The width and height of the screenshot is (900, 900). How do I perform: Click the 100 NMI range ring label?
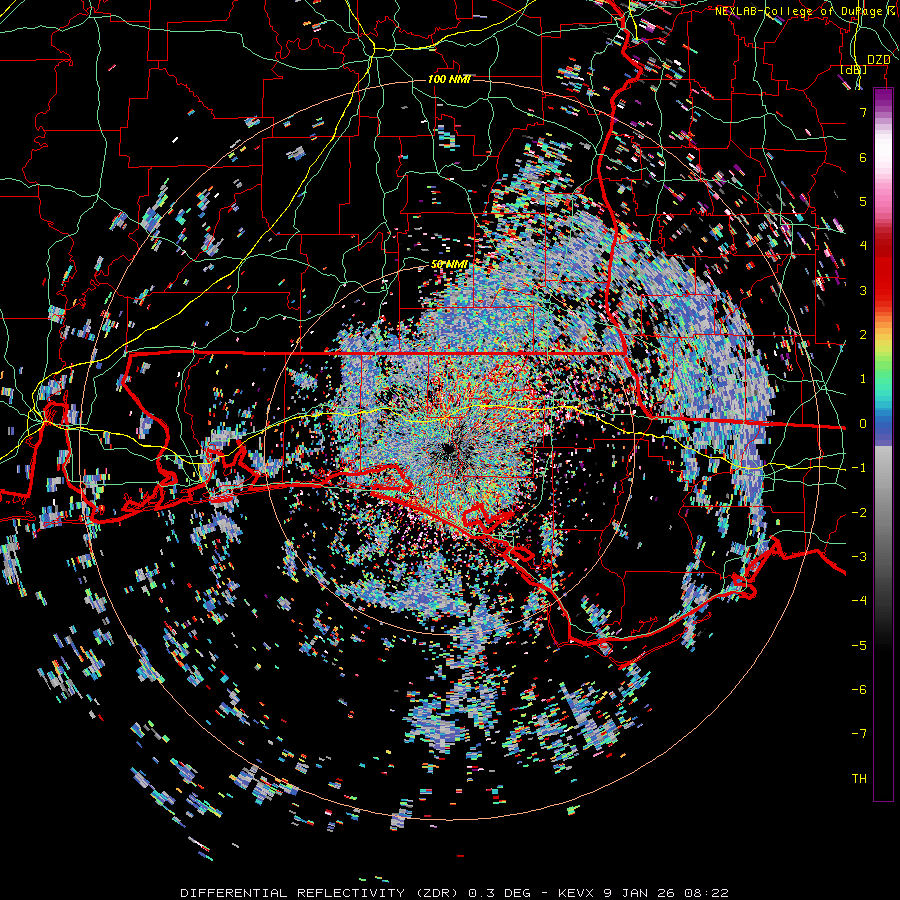point(449,79)
